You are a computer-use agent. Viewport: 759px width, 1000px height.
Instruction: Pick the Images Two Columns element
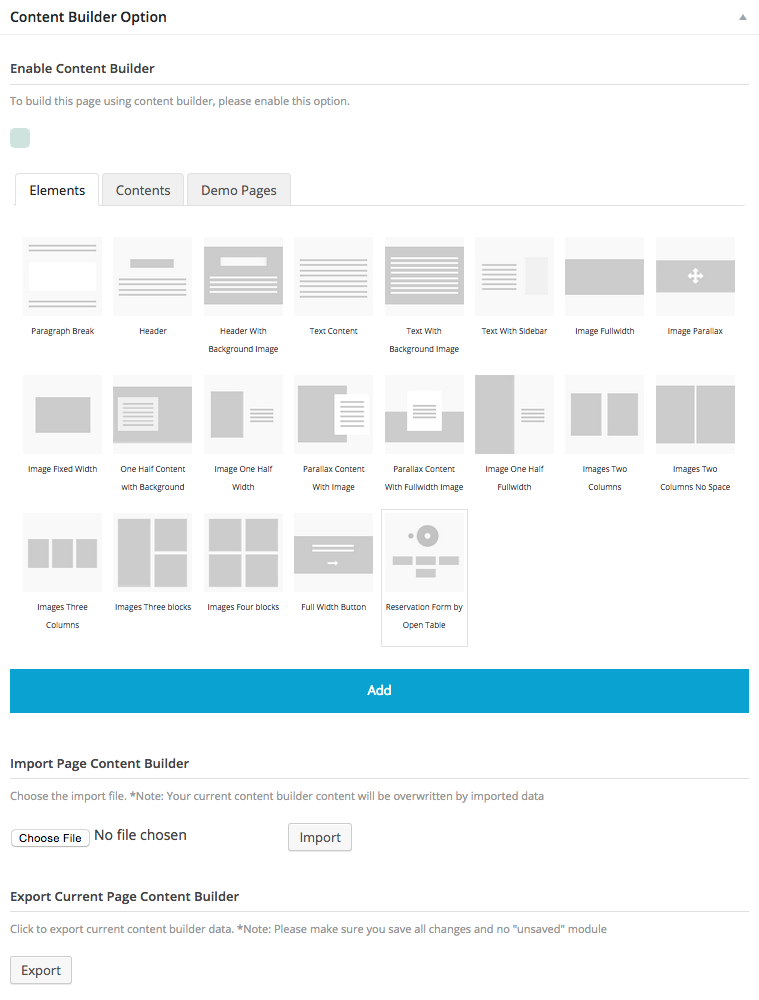point(604,414)
